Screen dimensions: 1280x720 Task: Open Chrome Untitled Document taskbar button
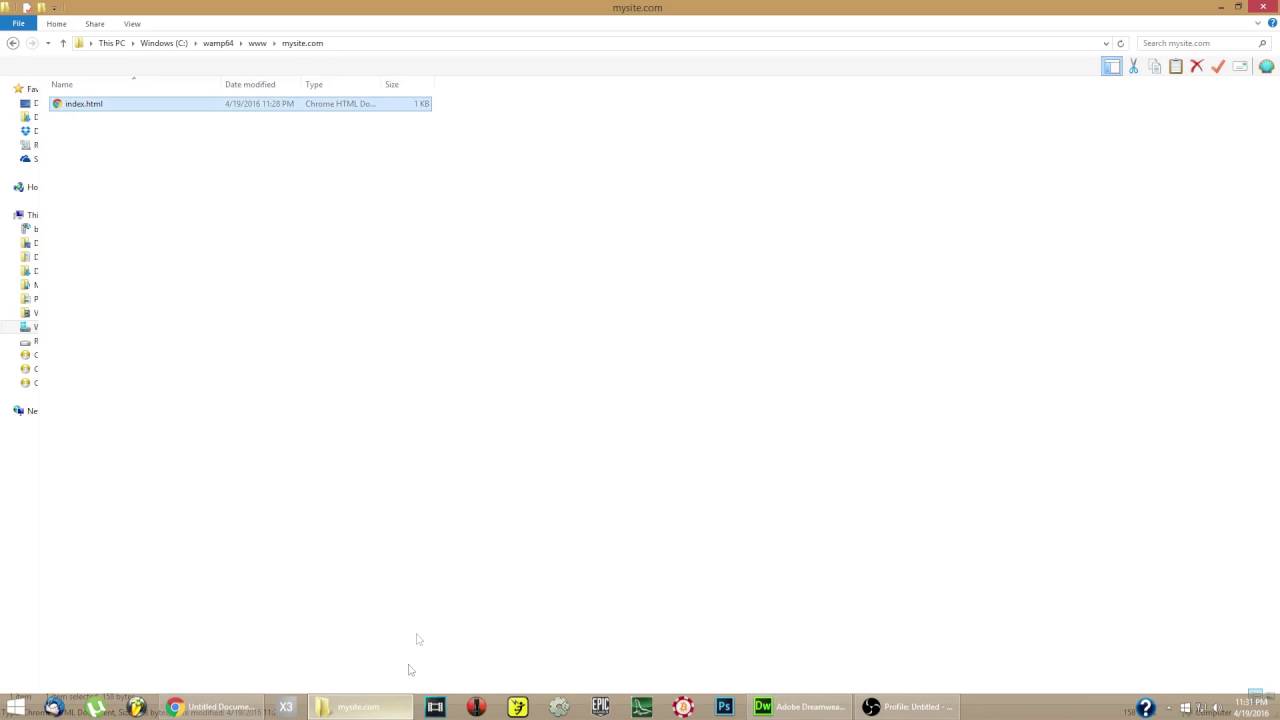coord(212,707)
